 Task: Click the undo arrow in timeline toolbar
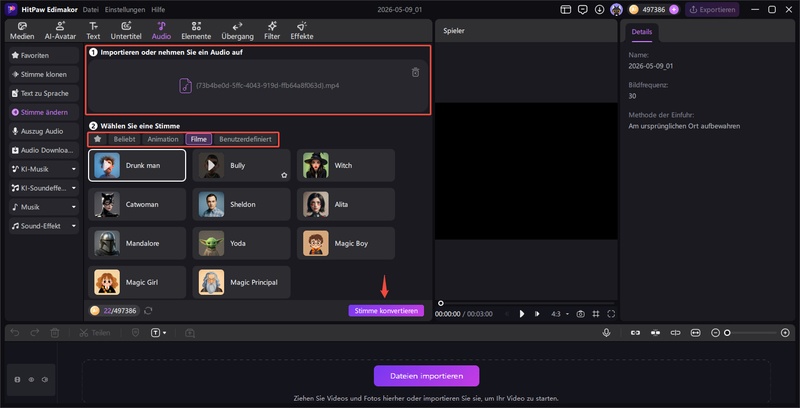pyautogui.click(x=15, y=333)
